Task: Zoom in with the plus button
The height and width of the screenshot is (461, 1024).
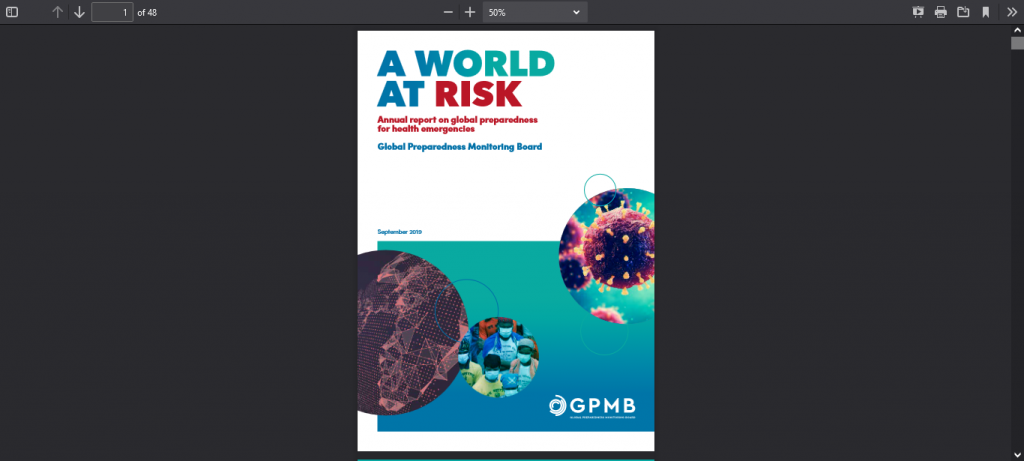Action: click(470, 12)
